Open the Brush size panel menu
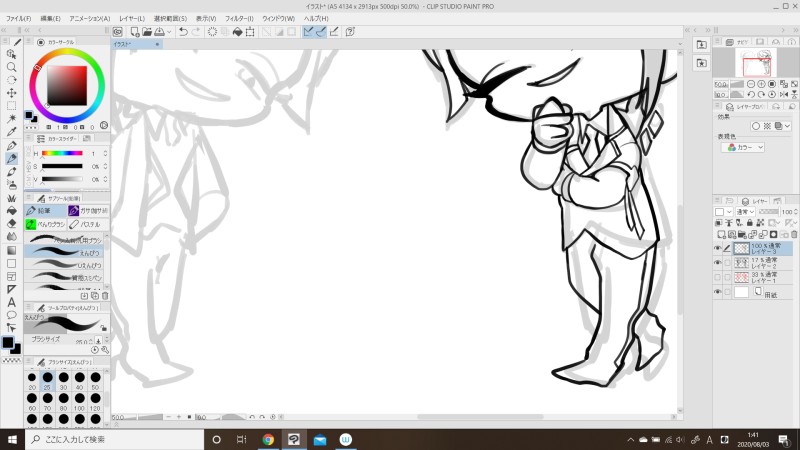The image size is (800, 450). 29,362
